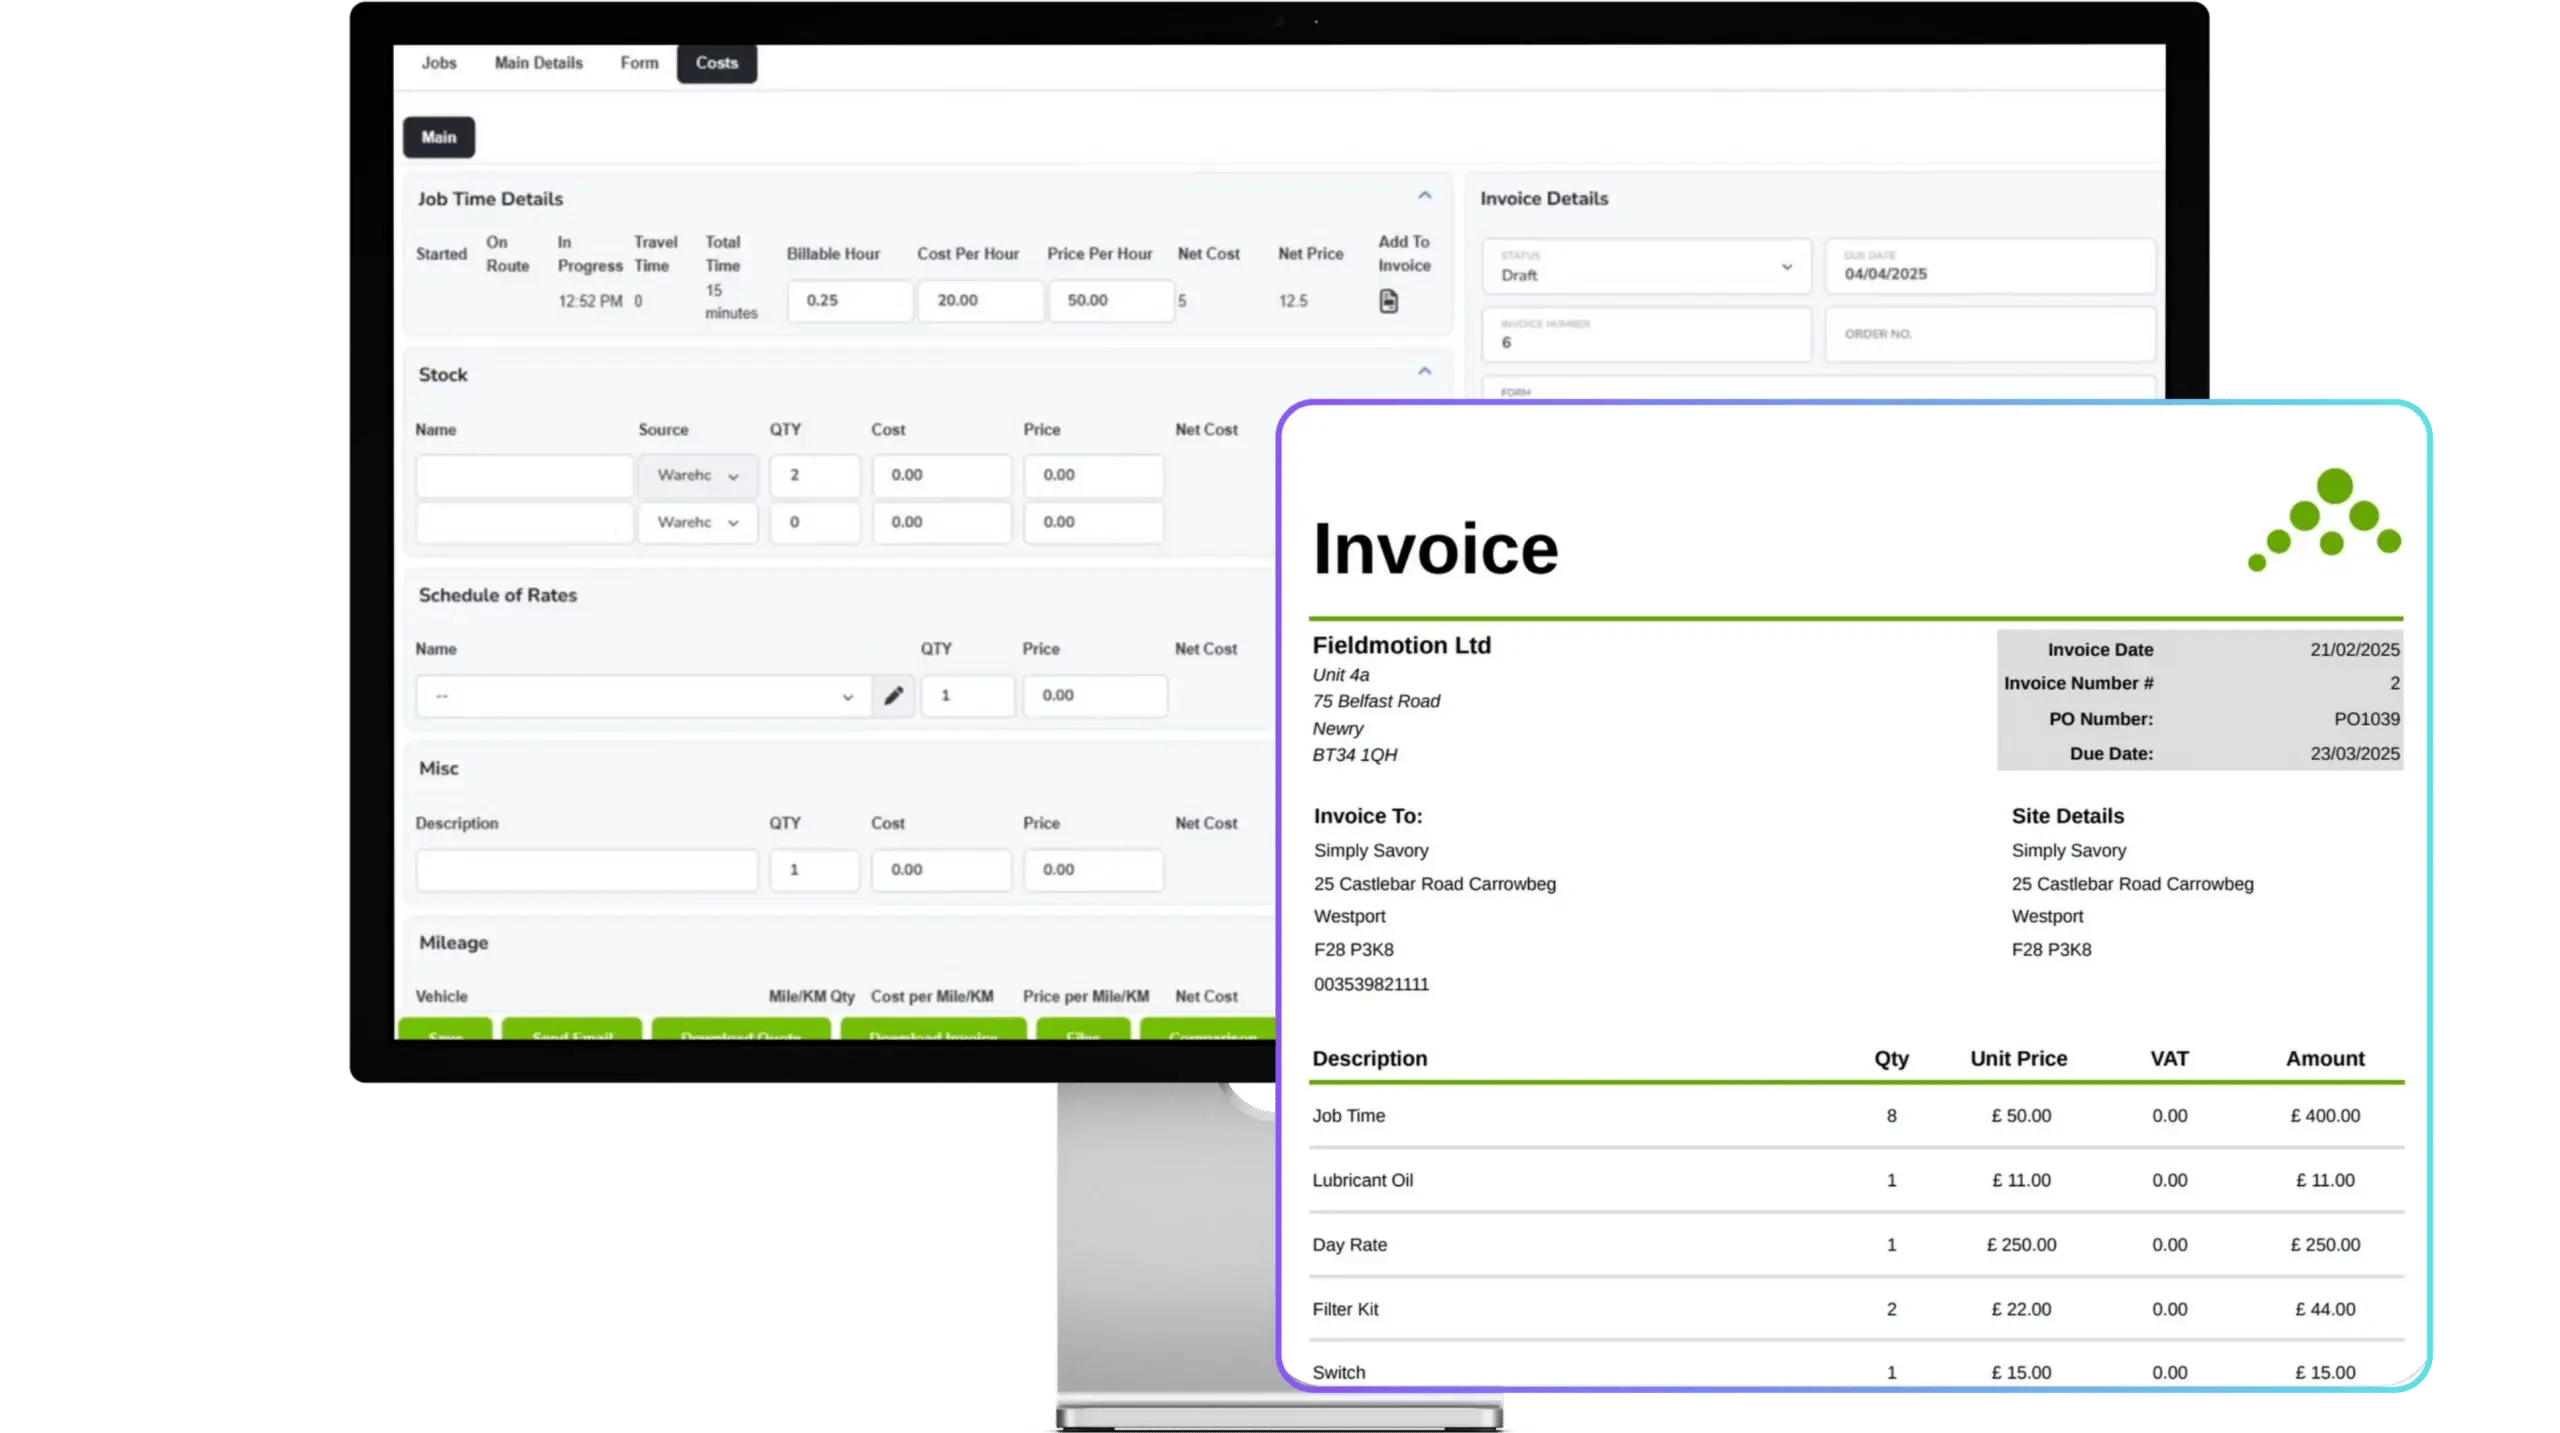Click the Lubricant Oil line item
The image size is (2560, 1433).
coord(1856,1181)
